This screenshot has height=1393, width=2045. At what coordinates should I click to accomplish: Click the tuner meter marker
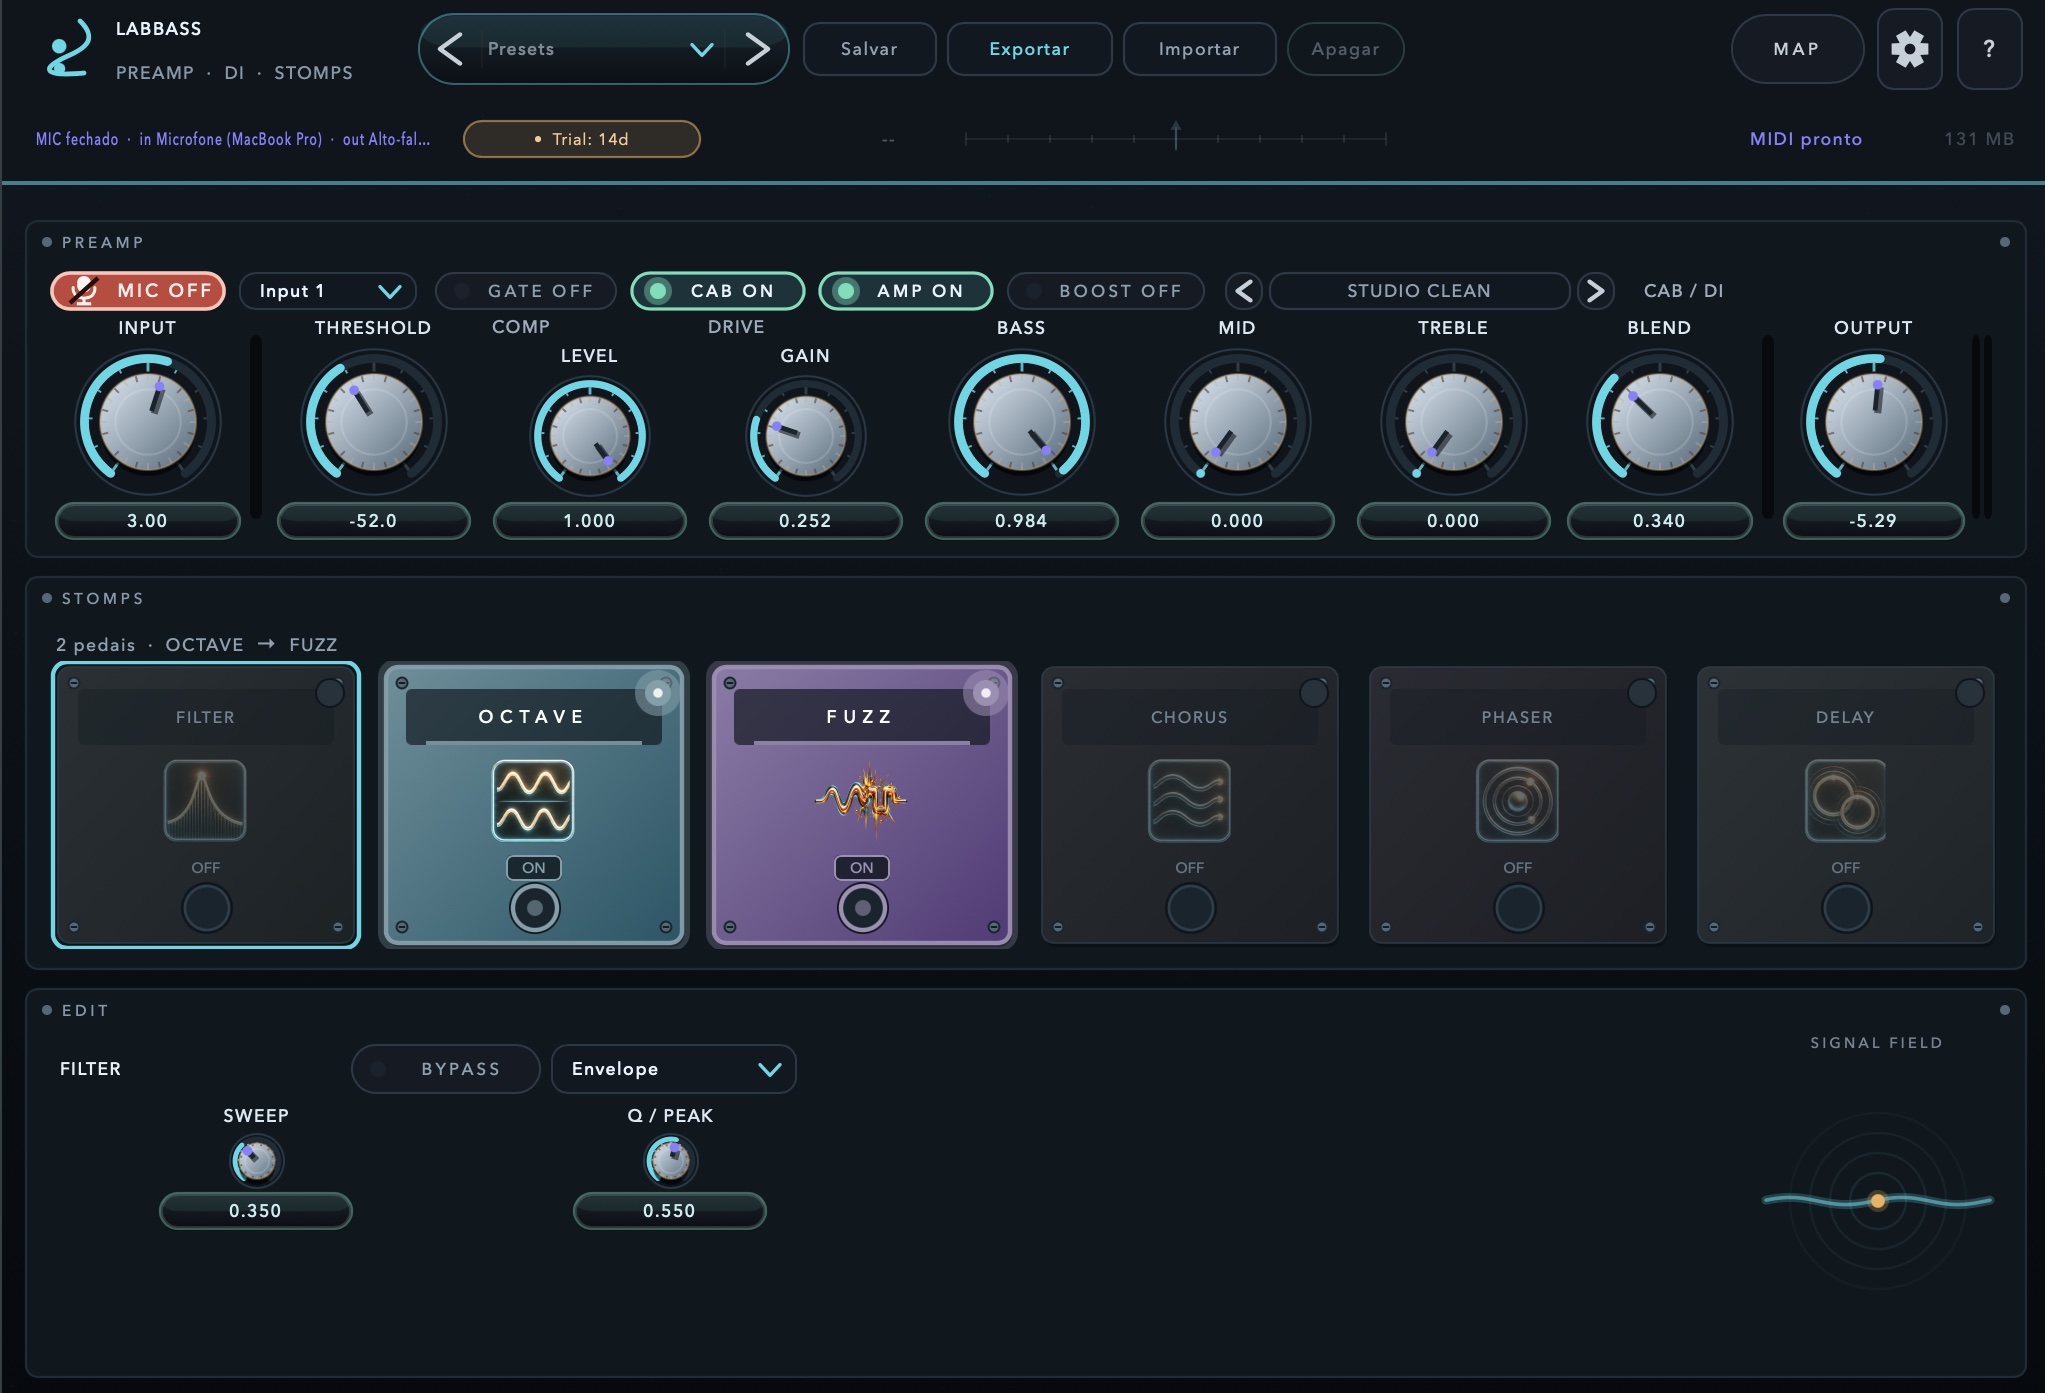tap(1176, 135)
